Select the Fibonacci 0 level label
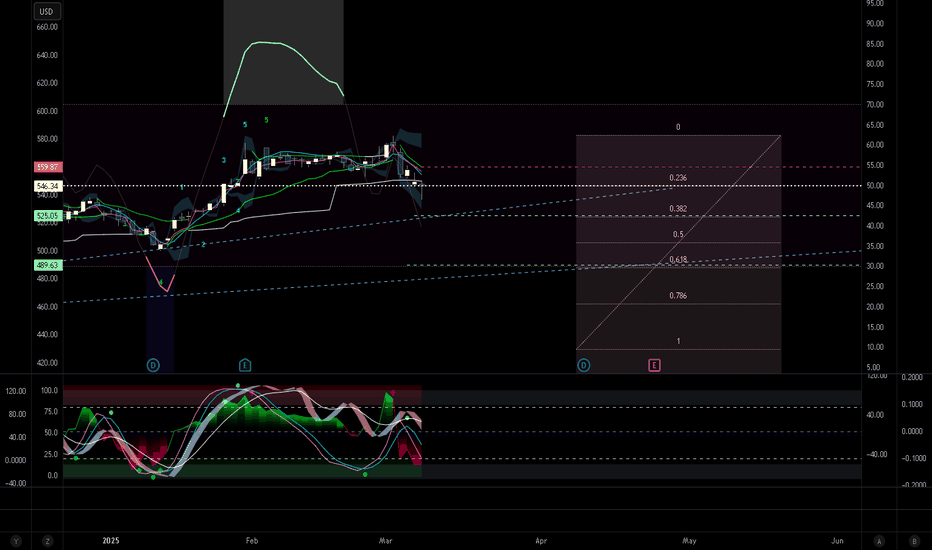 (x=678, y=127)
